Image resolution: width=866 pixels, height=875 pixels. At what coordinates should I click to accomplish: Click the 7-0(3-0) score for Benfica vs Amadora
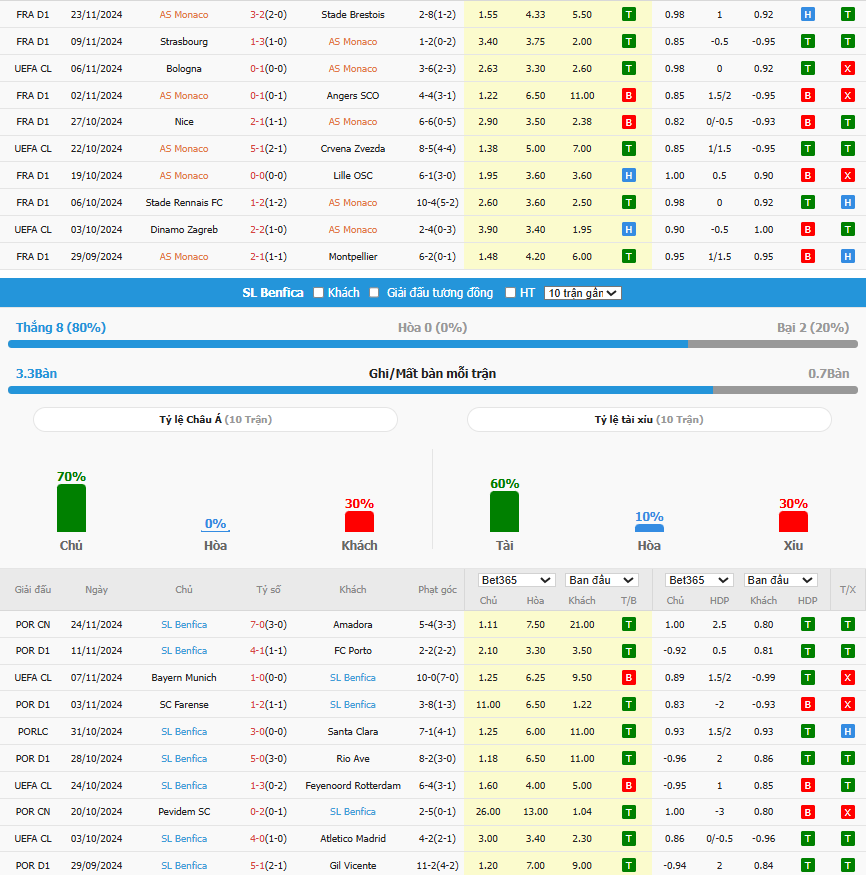pyautogui.click(x=268, y=624)
